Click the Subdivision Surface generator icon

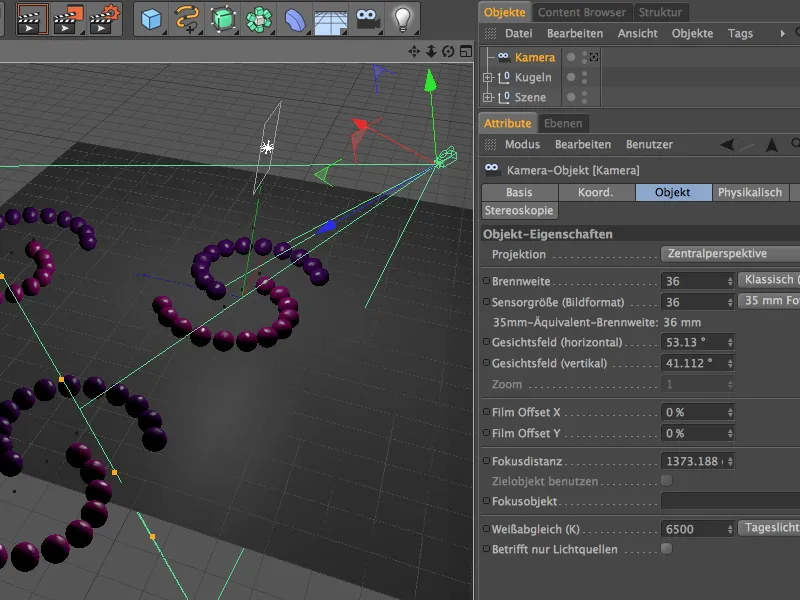tap(223, 19)
